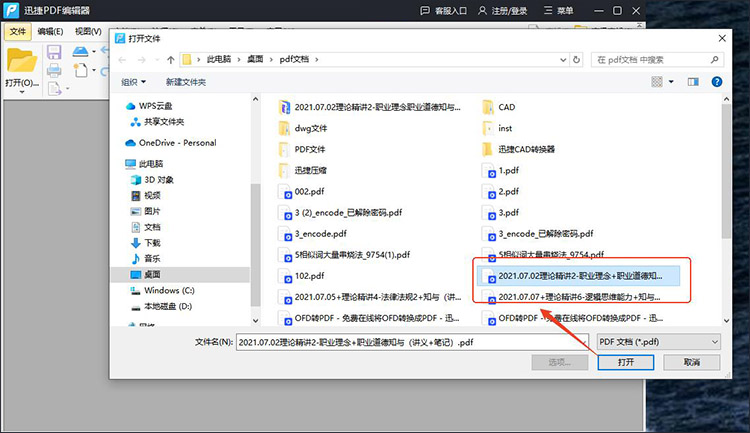The width and height of the screenshot is (750, 433).
Task: Expand the dropdown arrow under 打开(O)
Action: [x=22, y=92]
